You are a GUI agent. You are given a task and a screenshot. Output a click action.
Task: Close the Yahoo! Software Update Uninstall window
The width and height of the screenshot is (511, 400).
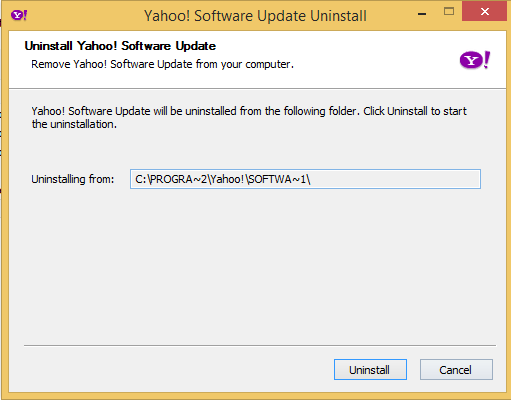point(485,12)
